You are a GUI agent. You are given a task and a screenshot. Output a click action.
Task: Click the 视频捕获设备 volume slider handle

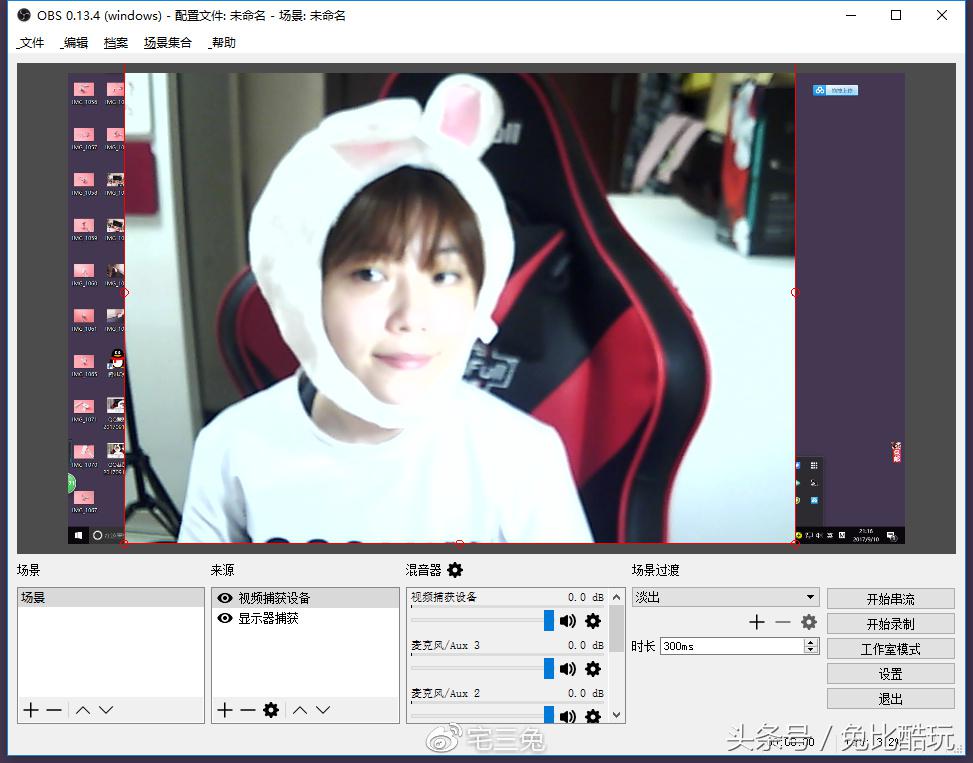coord(549,621)
